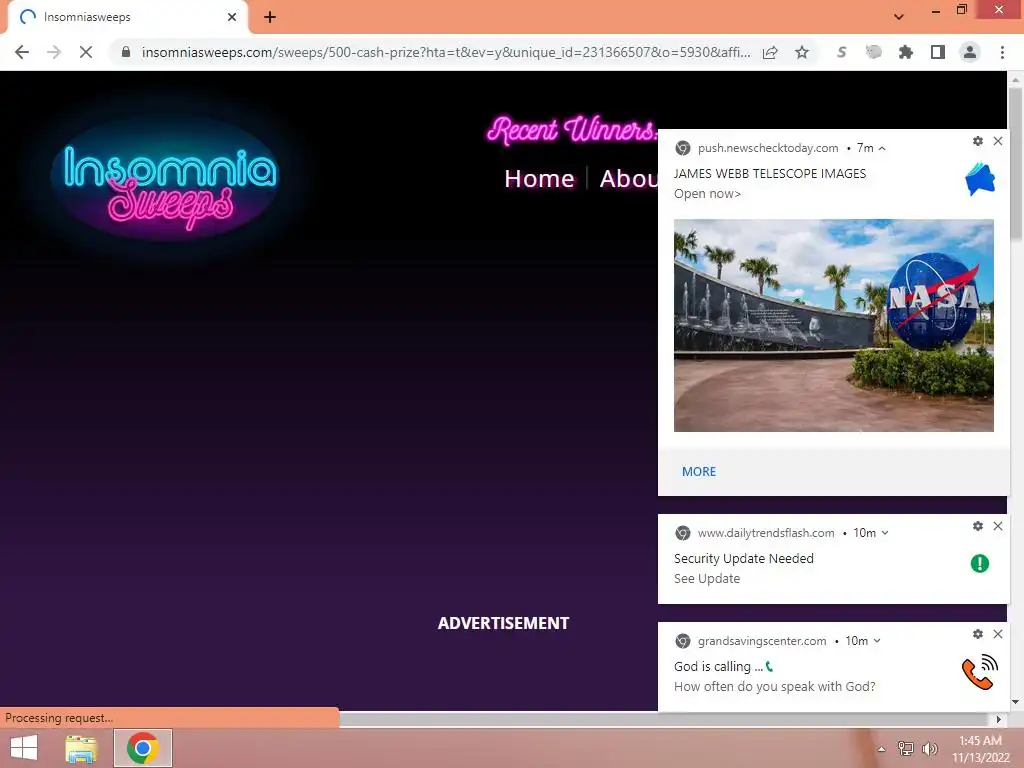This screenshot has width=1024, height=768.
Task: Click the horizontal scrollbar right arrow
Action: pos(999,720)
